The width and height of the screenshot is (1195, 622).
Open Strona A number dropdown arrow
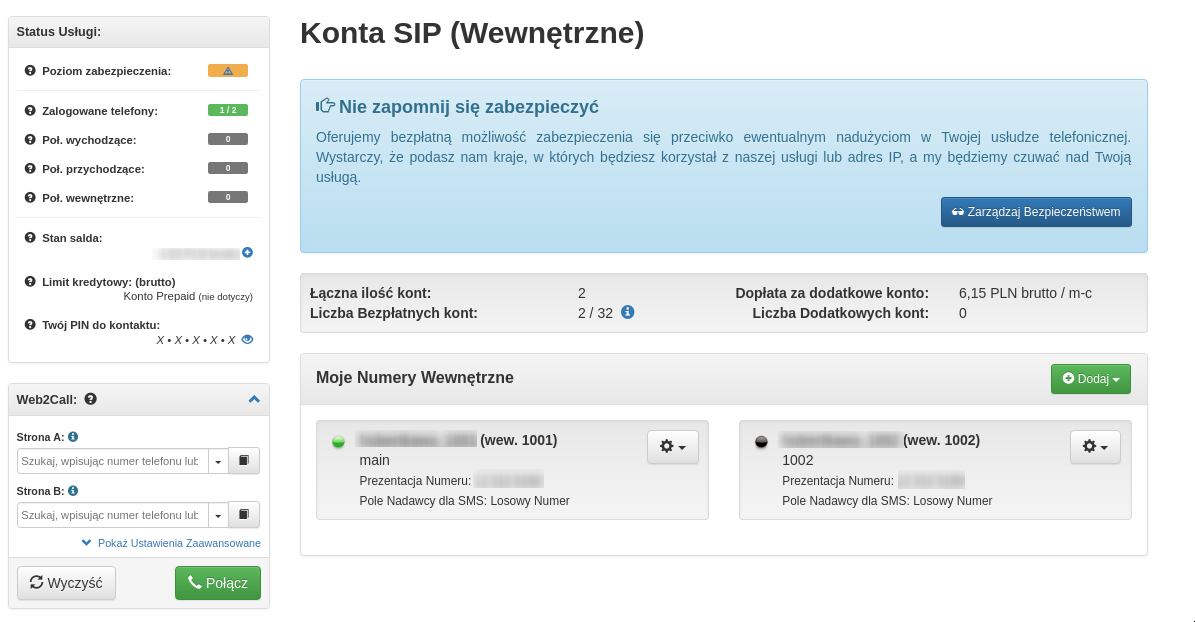[218, 461]
